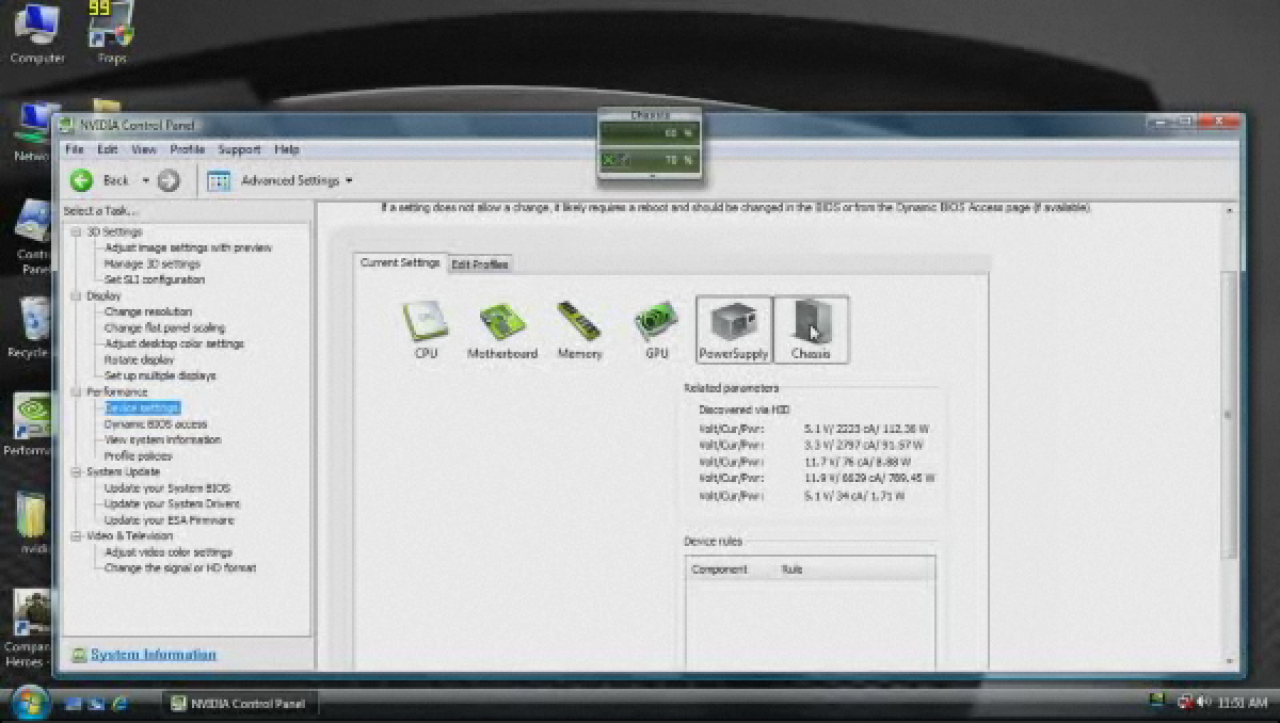Select Update your System Drivers
The image size is (1280, 723).
point(172,504)
